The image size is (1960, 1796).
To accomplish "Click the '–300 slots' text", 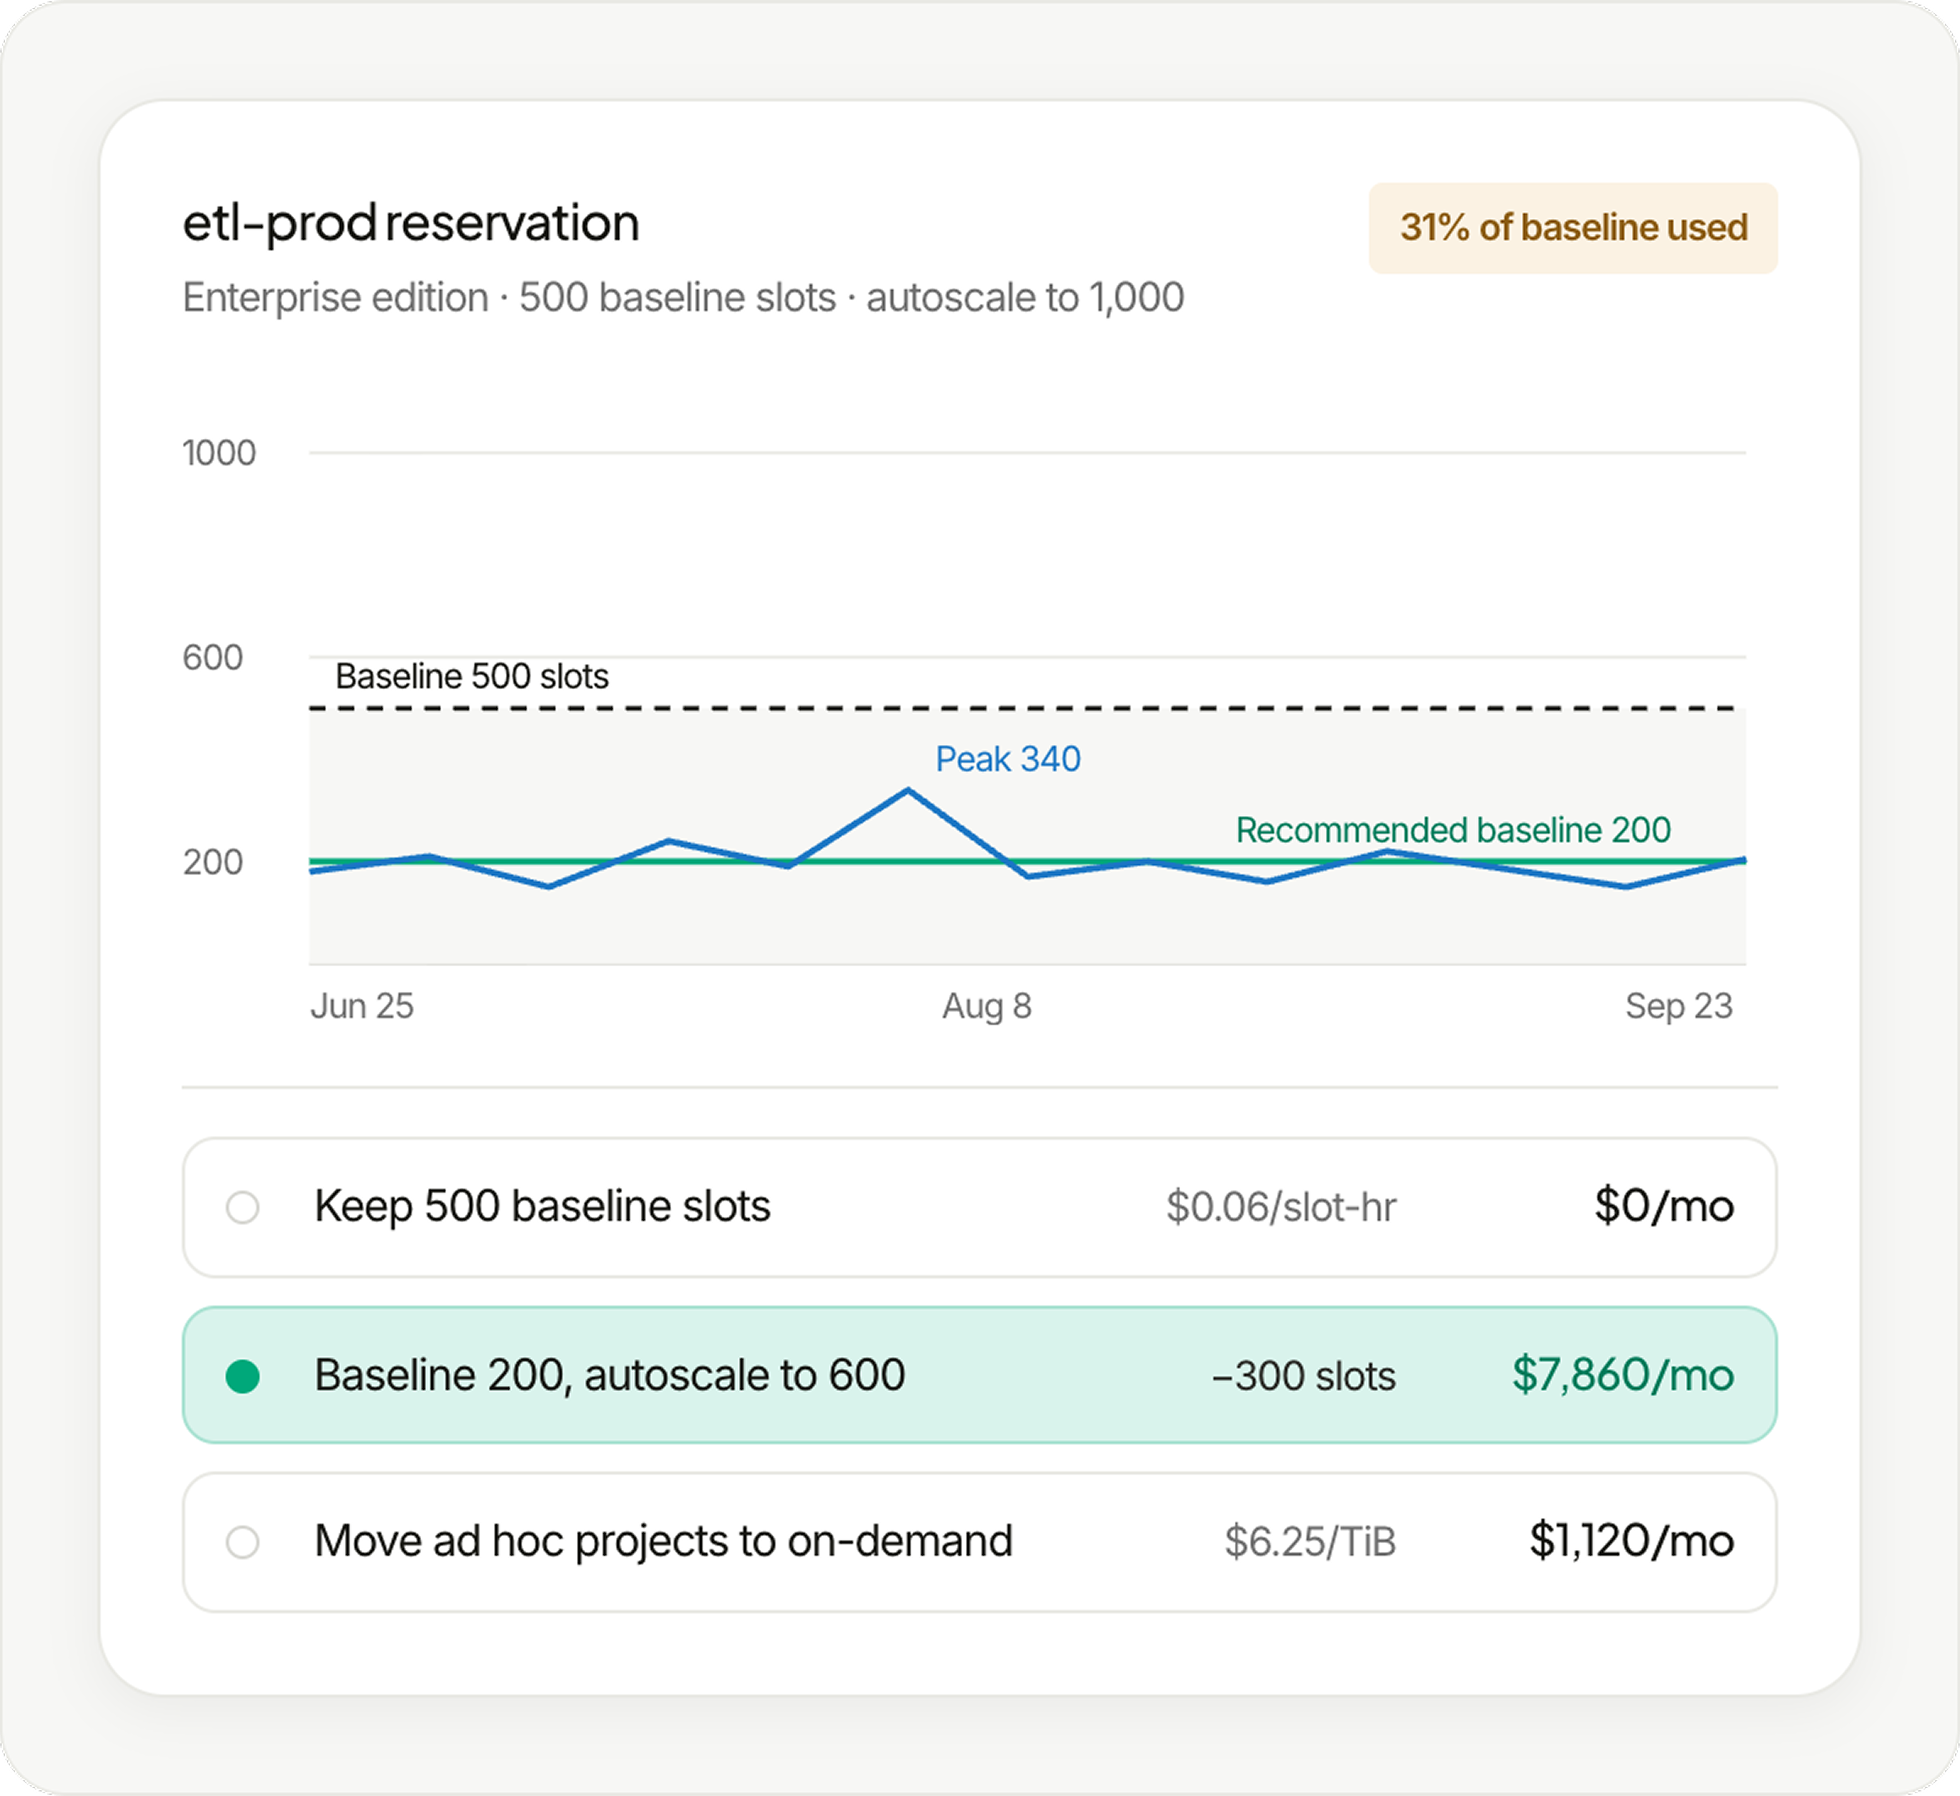I will pos(1304,1376).
